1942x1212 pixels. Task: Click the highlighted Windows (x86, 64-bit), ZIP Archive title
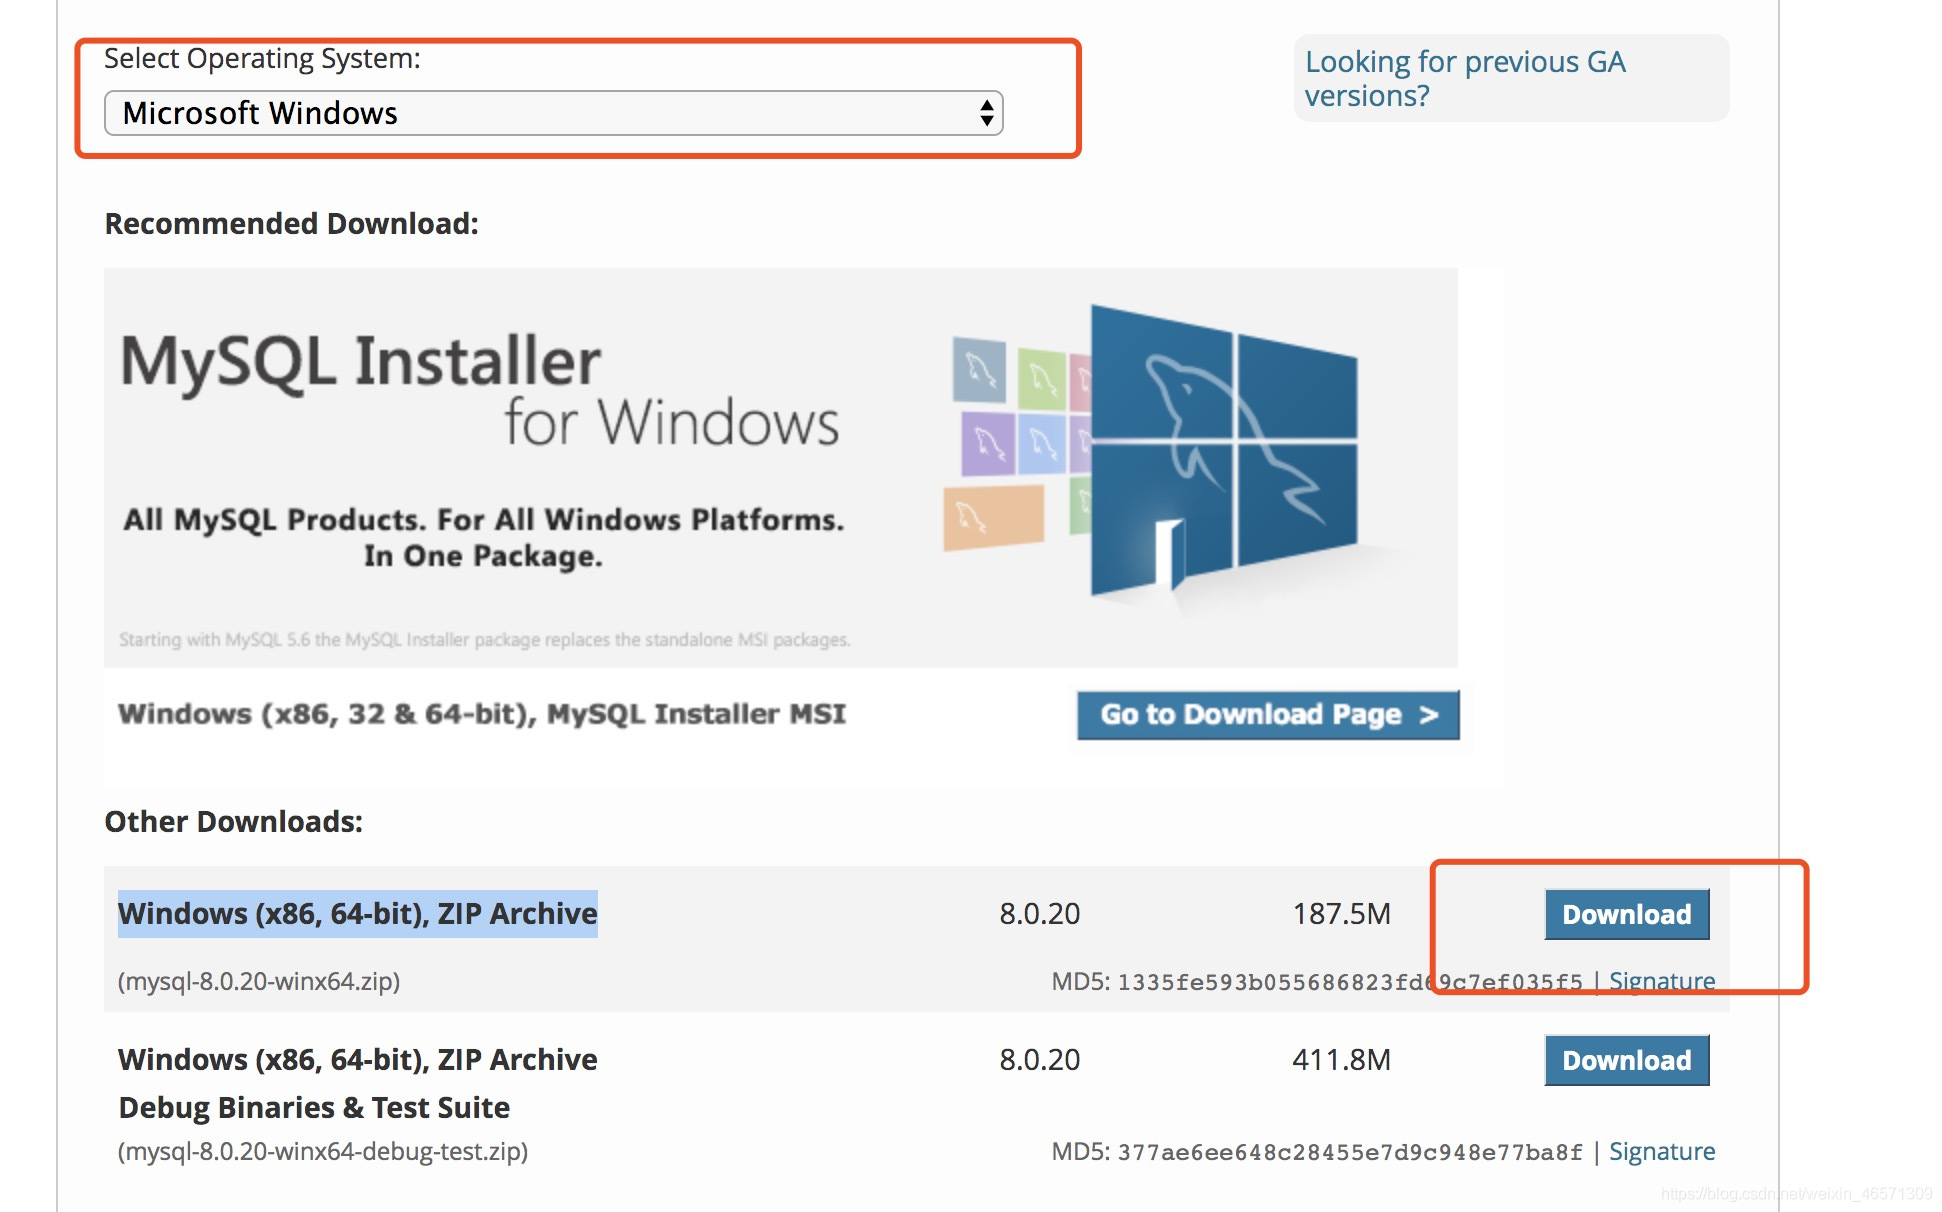coord(357,913)
